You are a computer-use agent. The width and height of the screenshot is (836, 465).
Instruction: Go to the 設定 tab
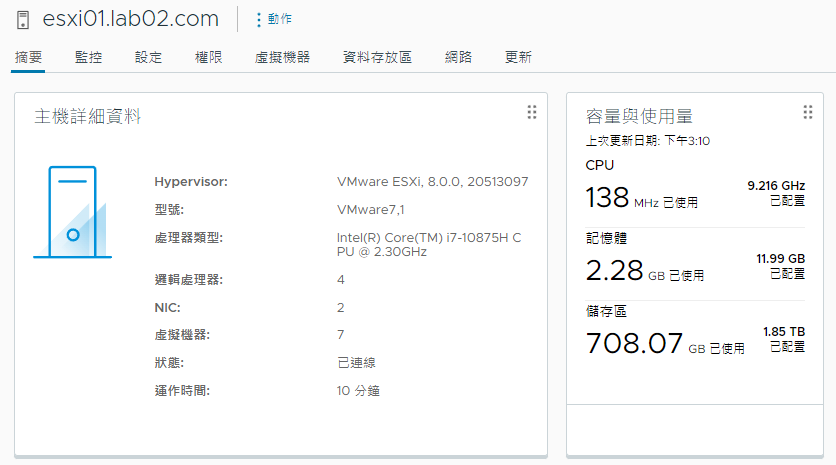148,57
